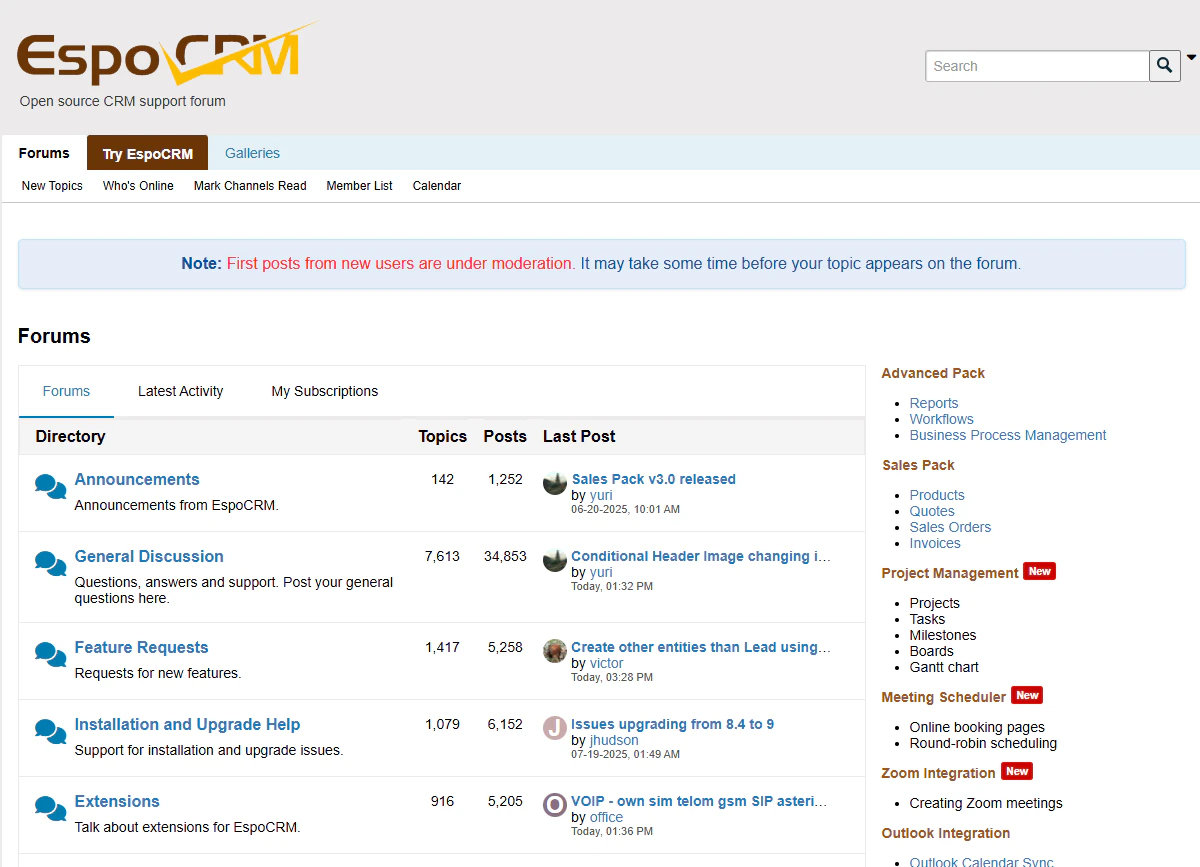This screenshot has height=867, width=1200.
Task: Click yuri's avatar in General Discussion row
Action: pyautogui.click(x=555, y=560)
